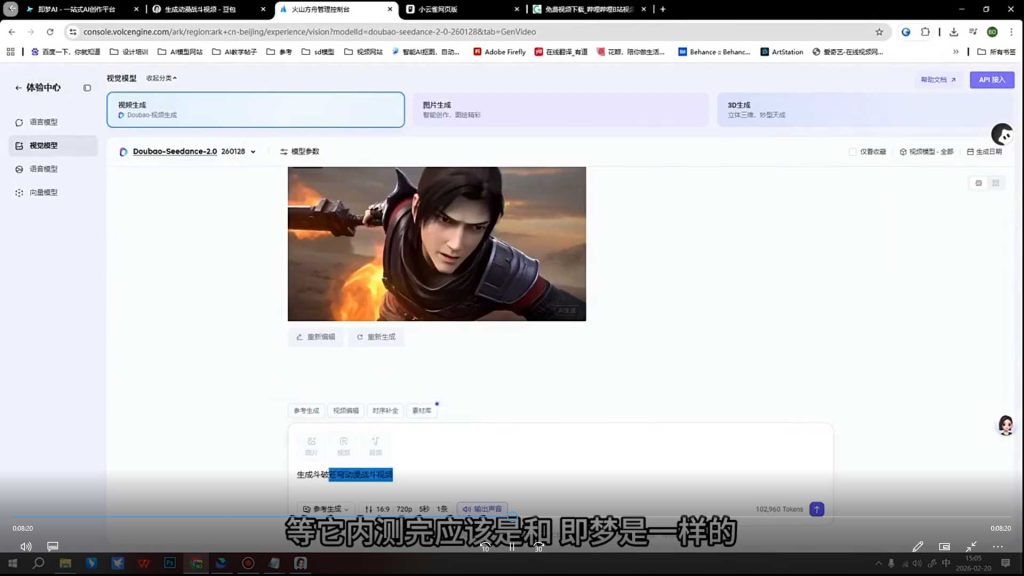
Task: Select the 图片生成 card
Action: point(560,110)
